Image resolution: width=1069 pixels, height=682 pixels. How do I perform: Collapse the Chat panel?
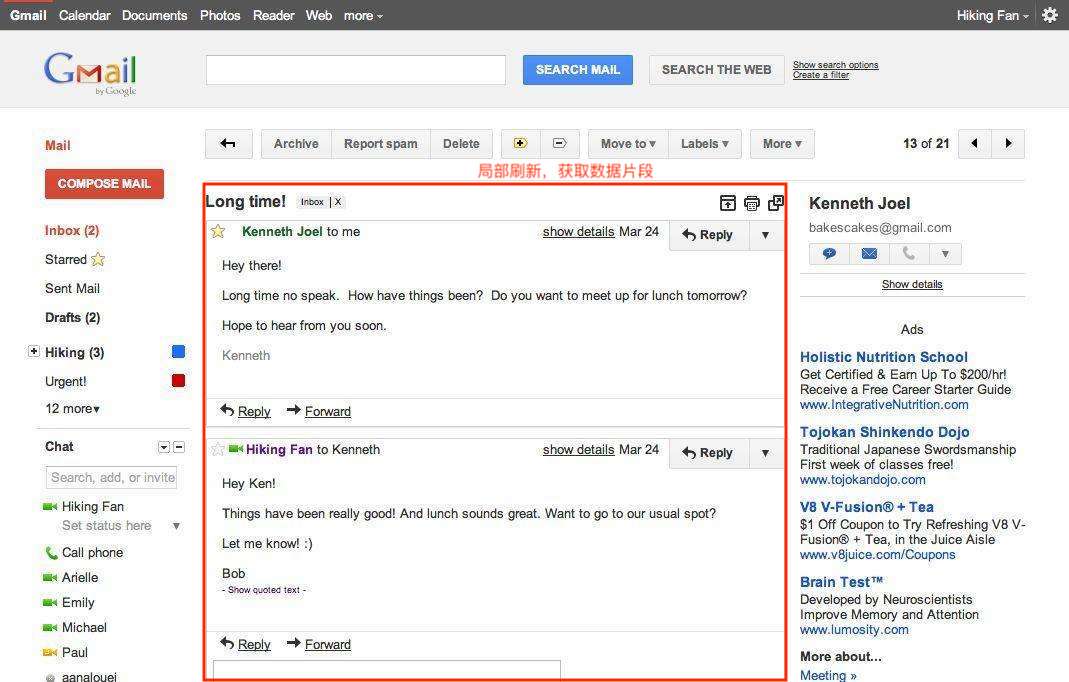(x=179, y=447)
